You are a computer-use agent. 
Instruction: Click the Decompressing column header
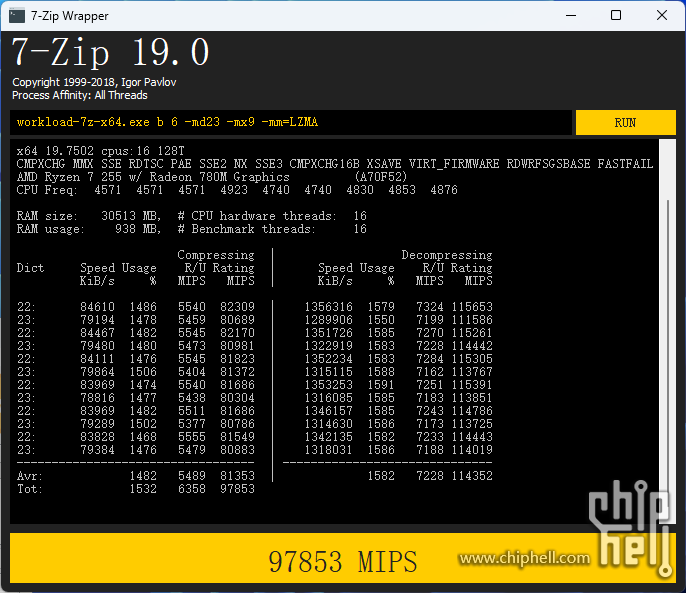pyautogui.click(x=446, y=255)
